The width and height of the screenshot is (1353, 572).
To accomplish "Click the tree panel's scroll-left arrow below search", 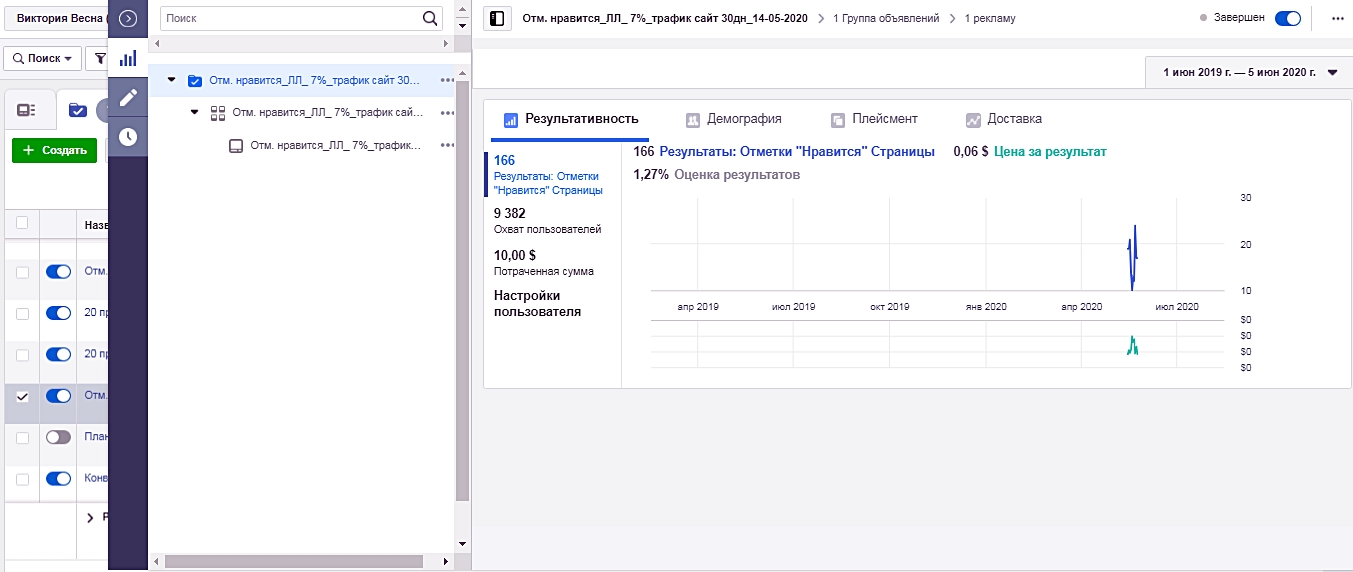I will 157,44.
